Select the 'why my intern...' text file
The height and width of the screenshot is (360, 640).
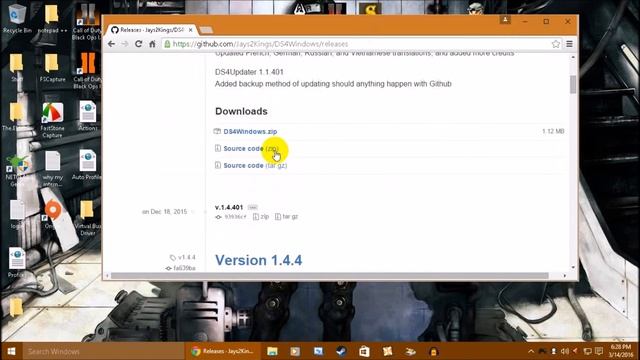coord(52,169)
